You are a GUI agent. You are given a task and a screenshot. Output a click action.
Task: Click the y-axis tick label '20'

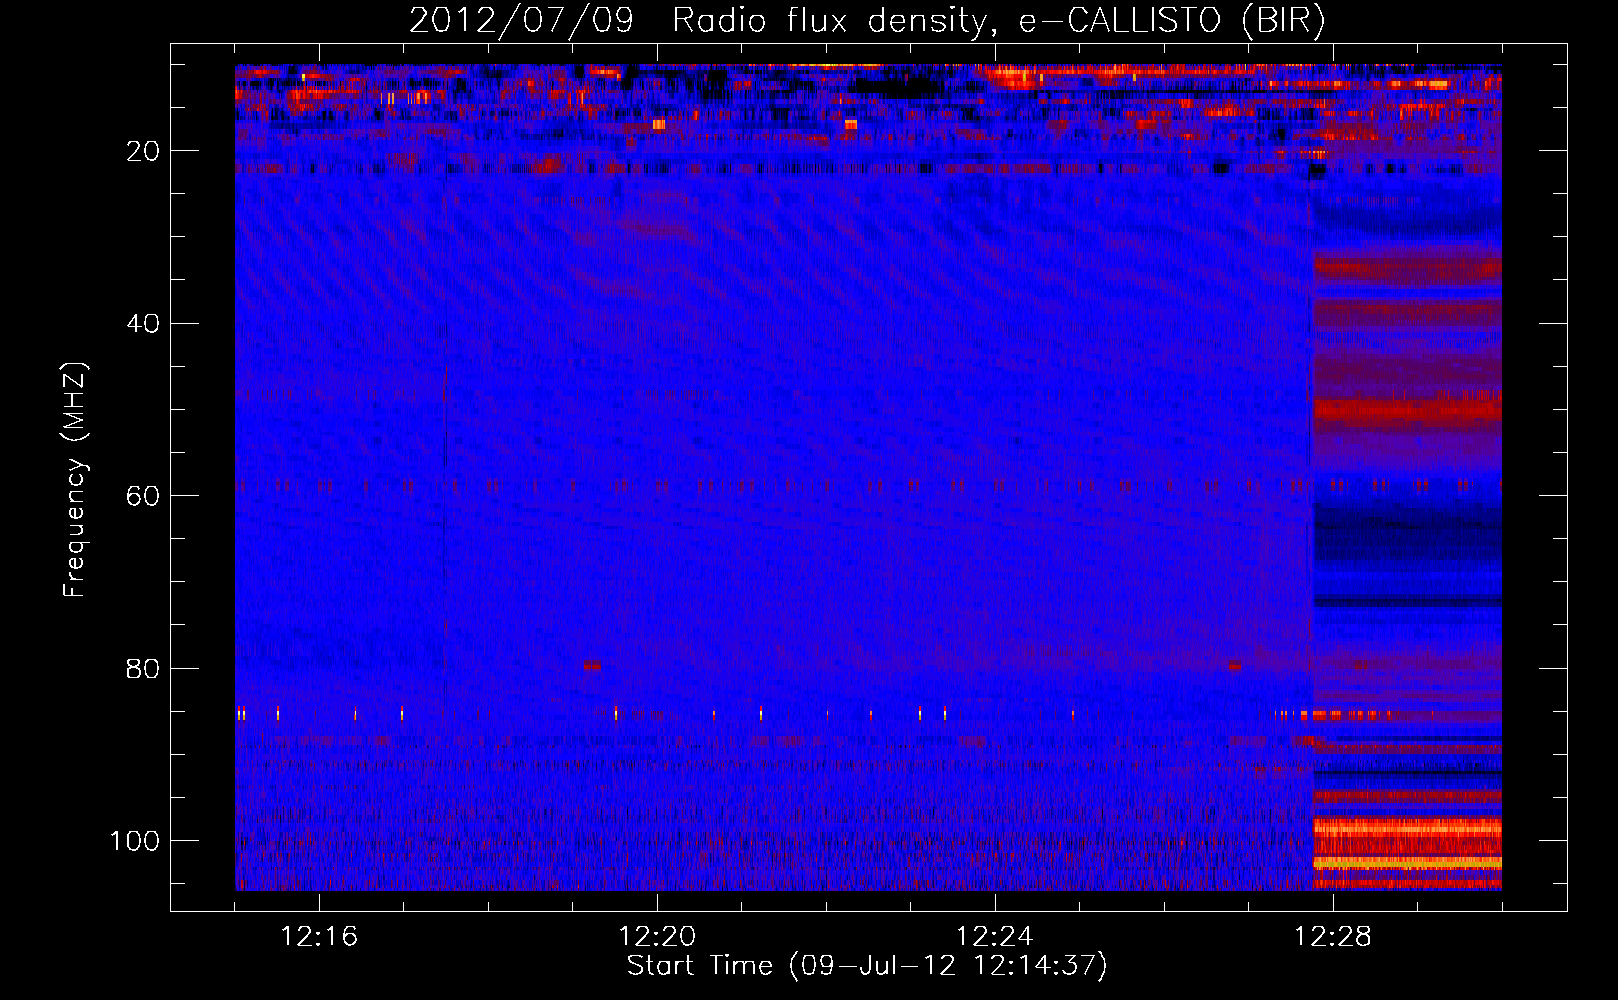[143, 151]
